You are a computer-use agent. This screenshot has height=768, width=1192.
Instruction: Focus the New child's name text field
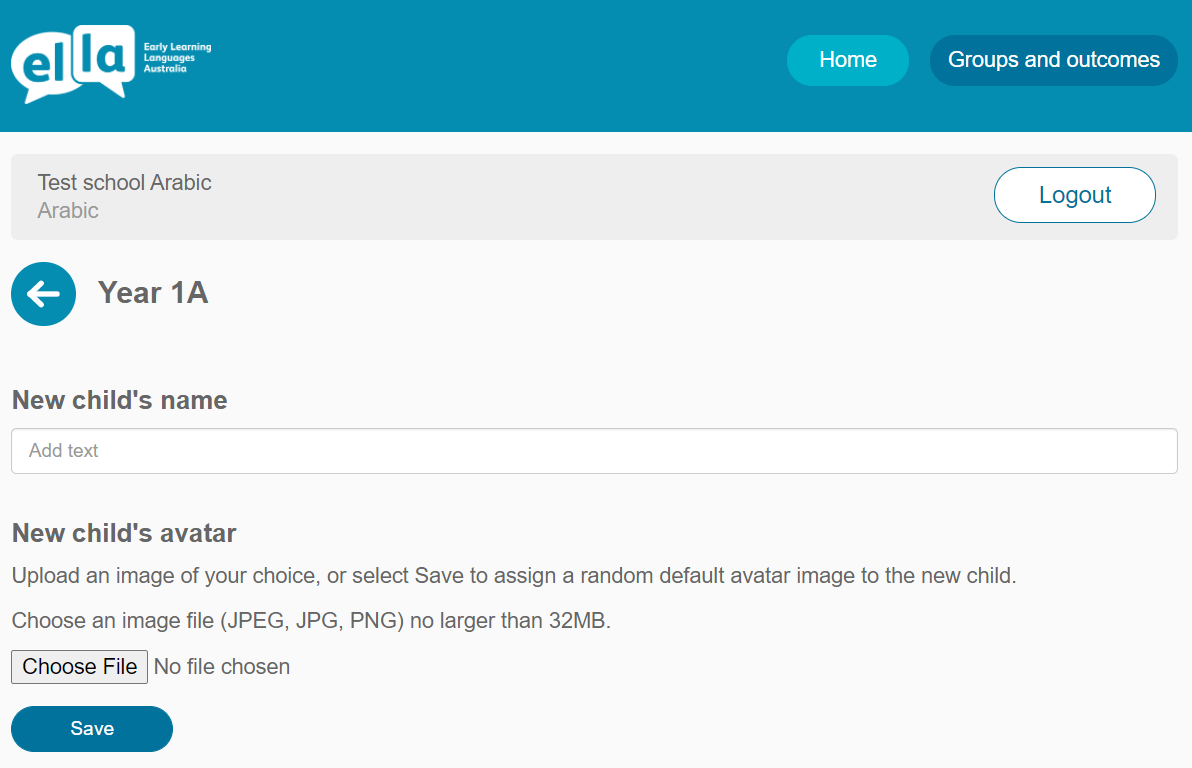[x=594, y=451]
